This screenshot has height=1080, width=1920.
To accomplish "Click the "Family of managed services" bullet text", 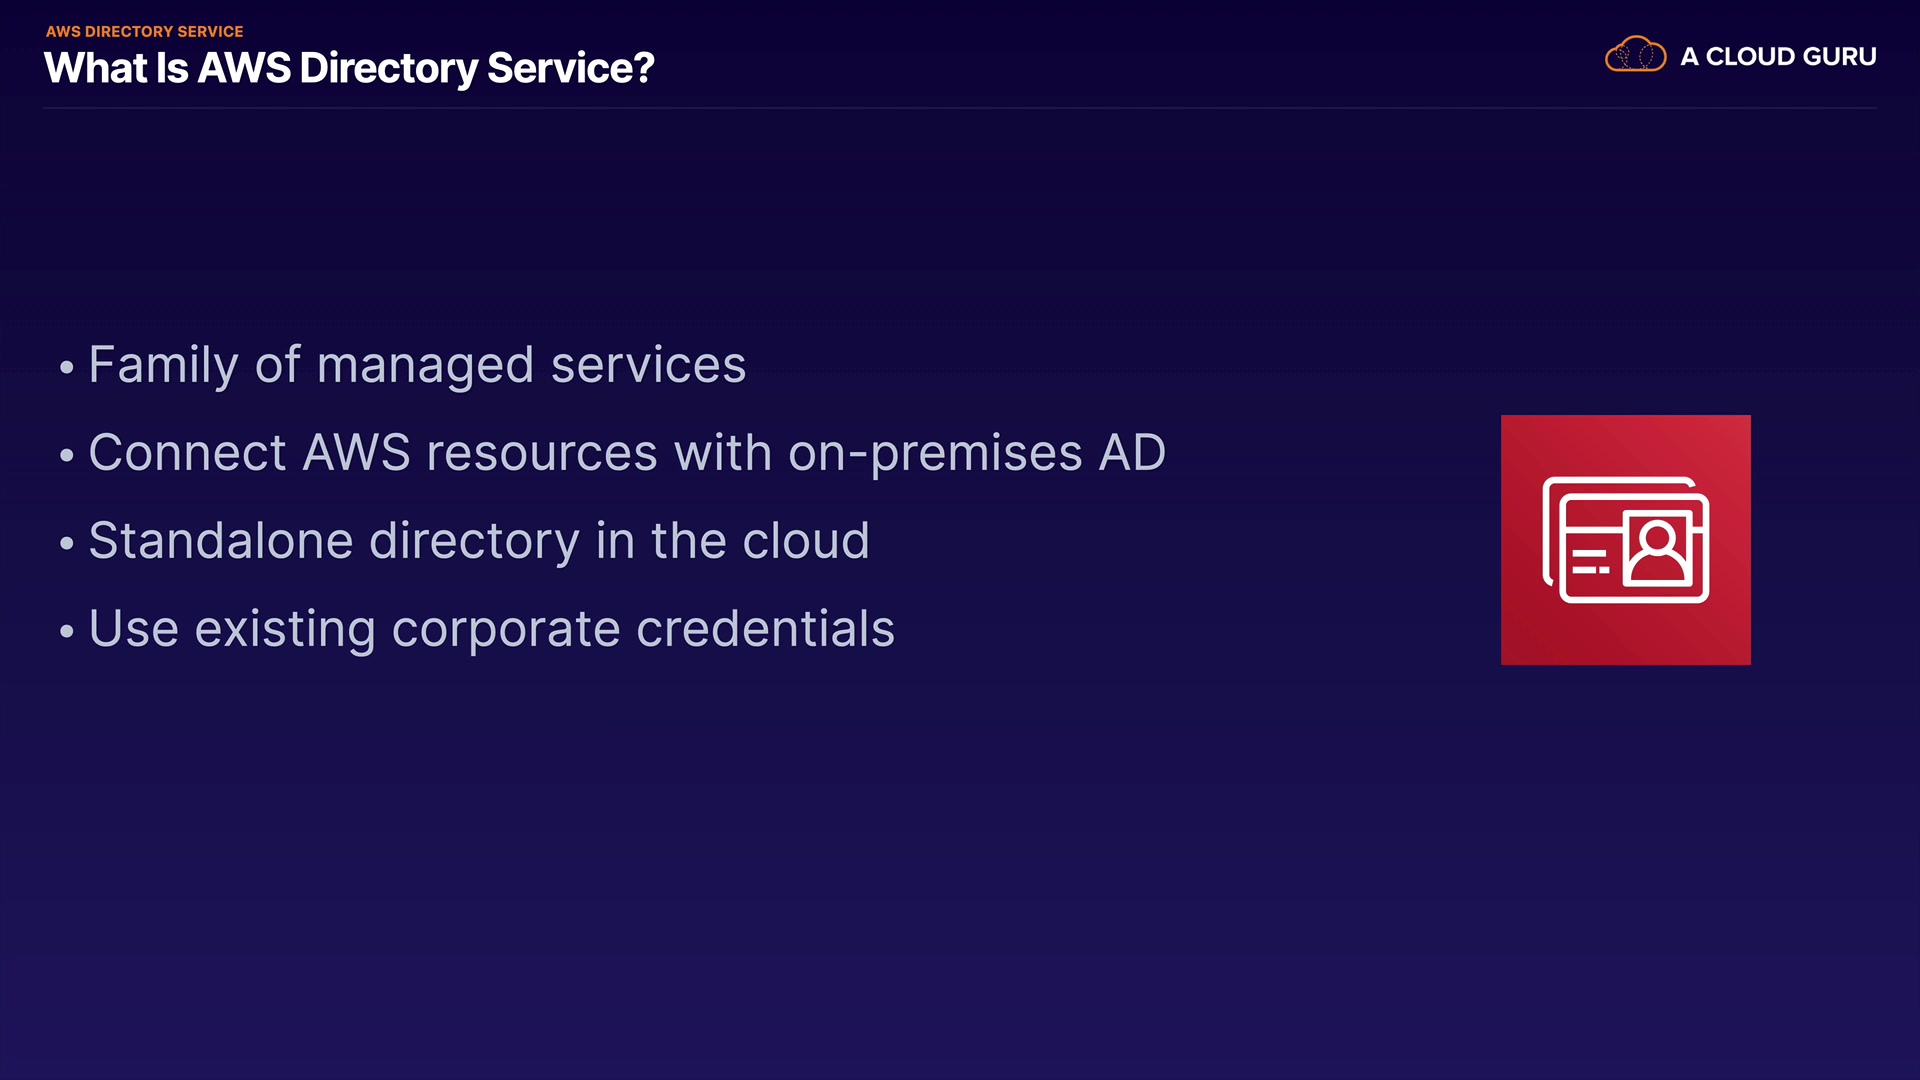I will 417,364.
